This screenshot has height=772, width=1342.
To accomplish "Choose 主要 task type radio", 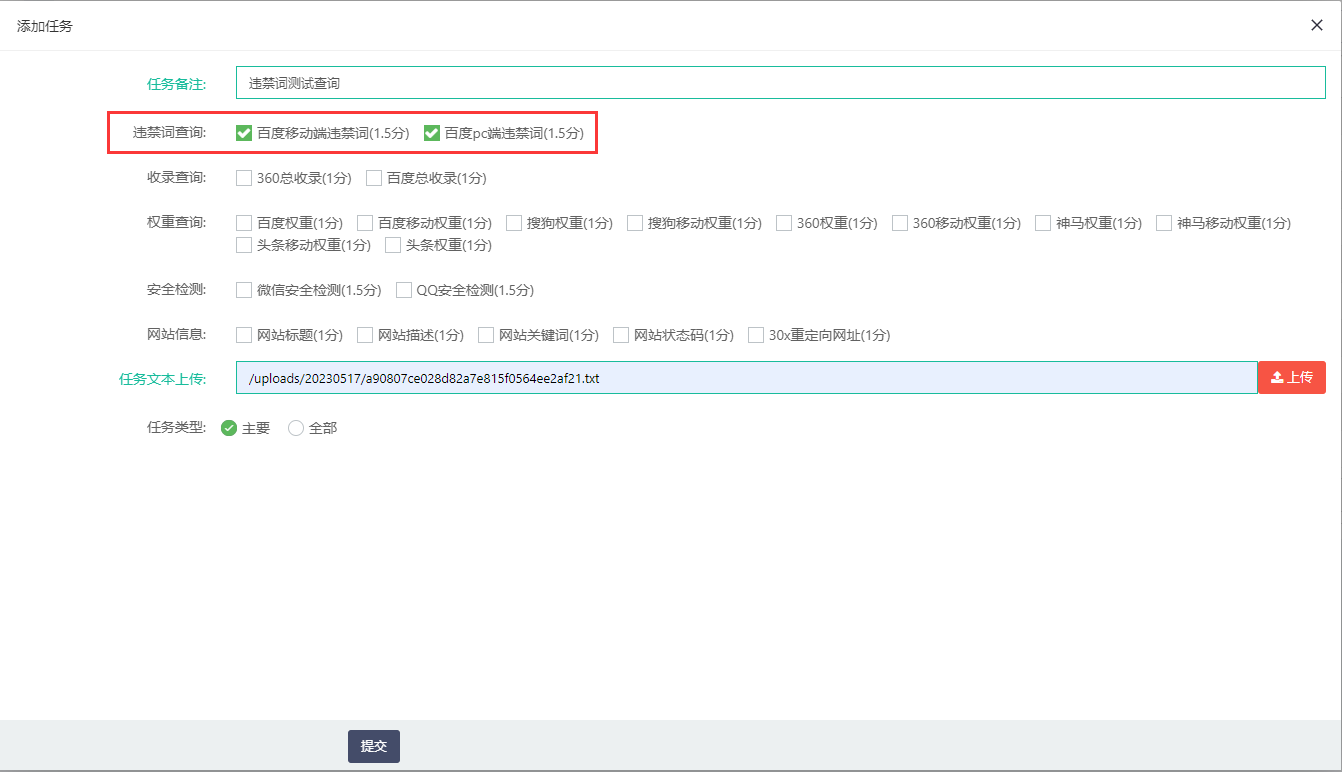I will [229, 428].
